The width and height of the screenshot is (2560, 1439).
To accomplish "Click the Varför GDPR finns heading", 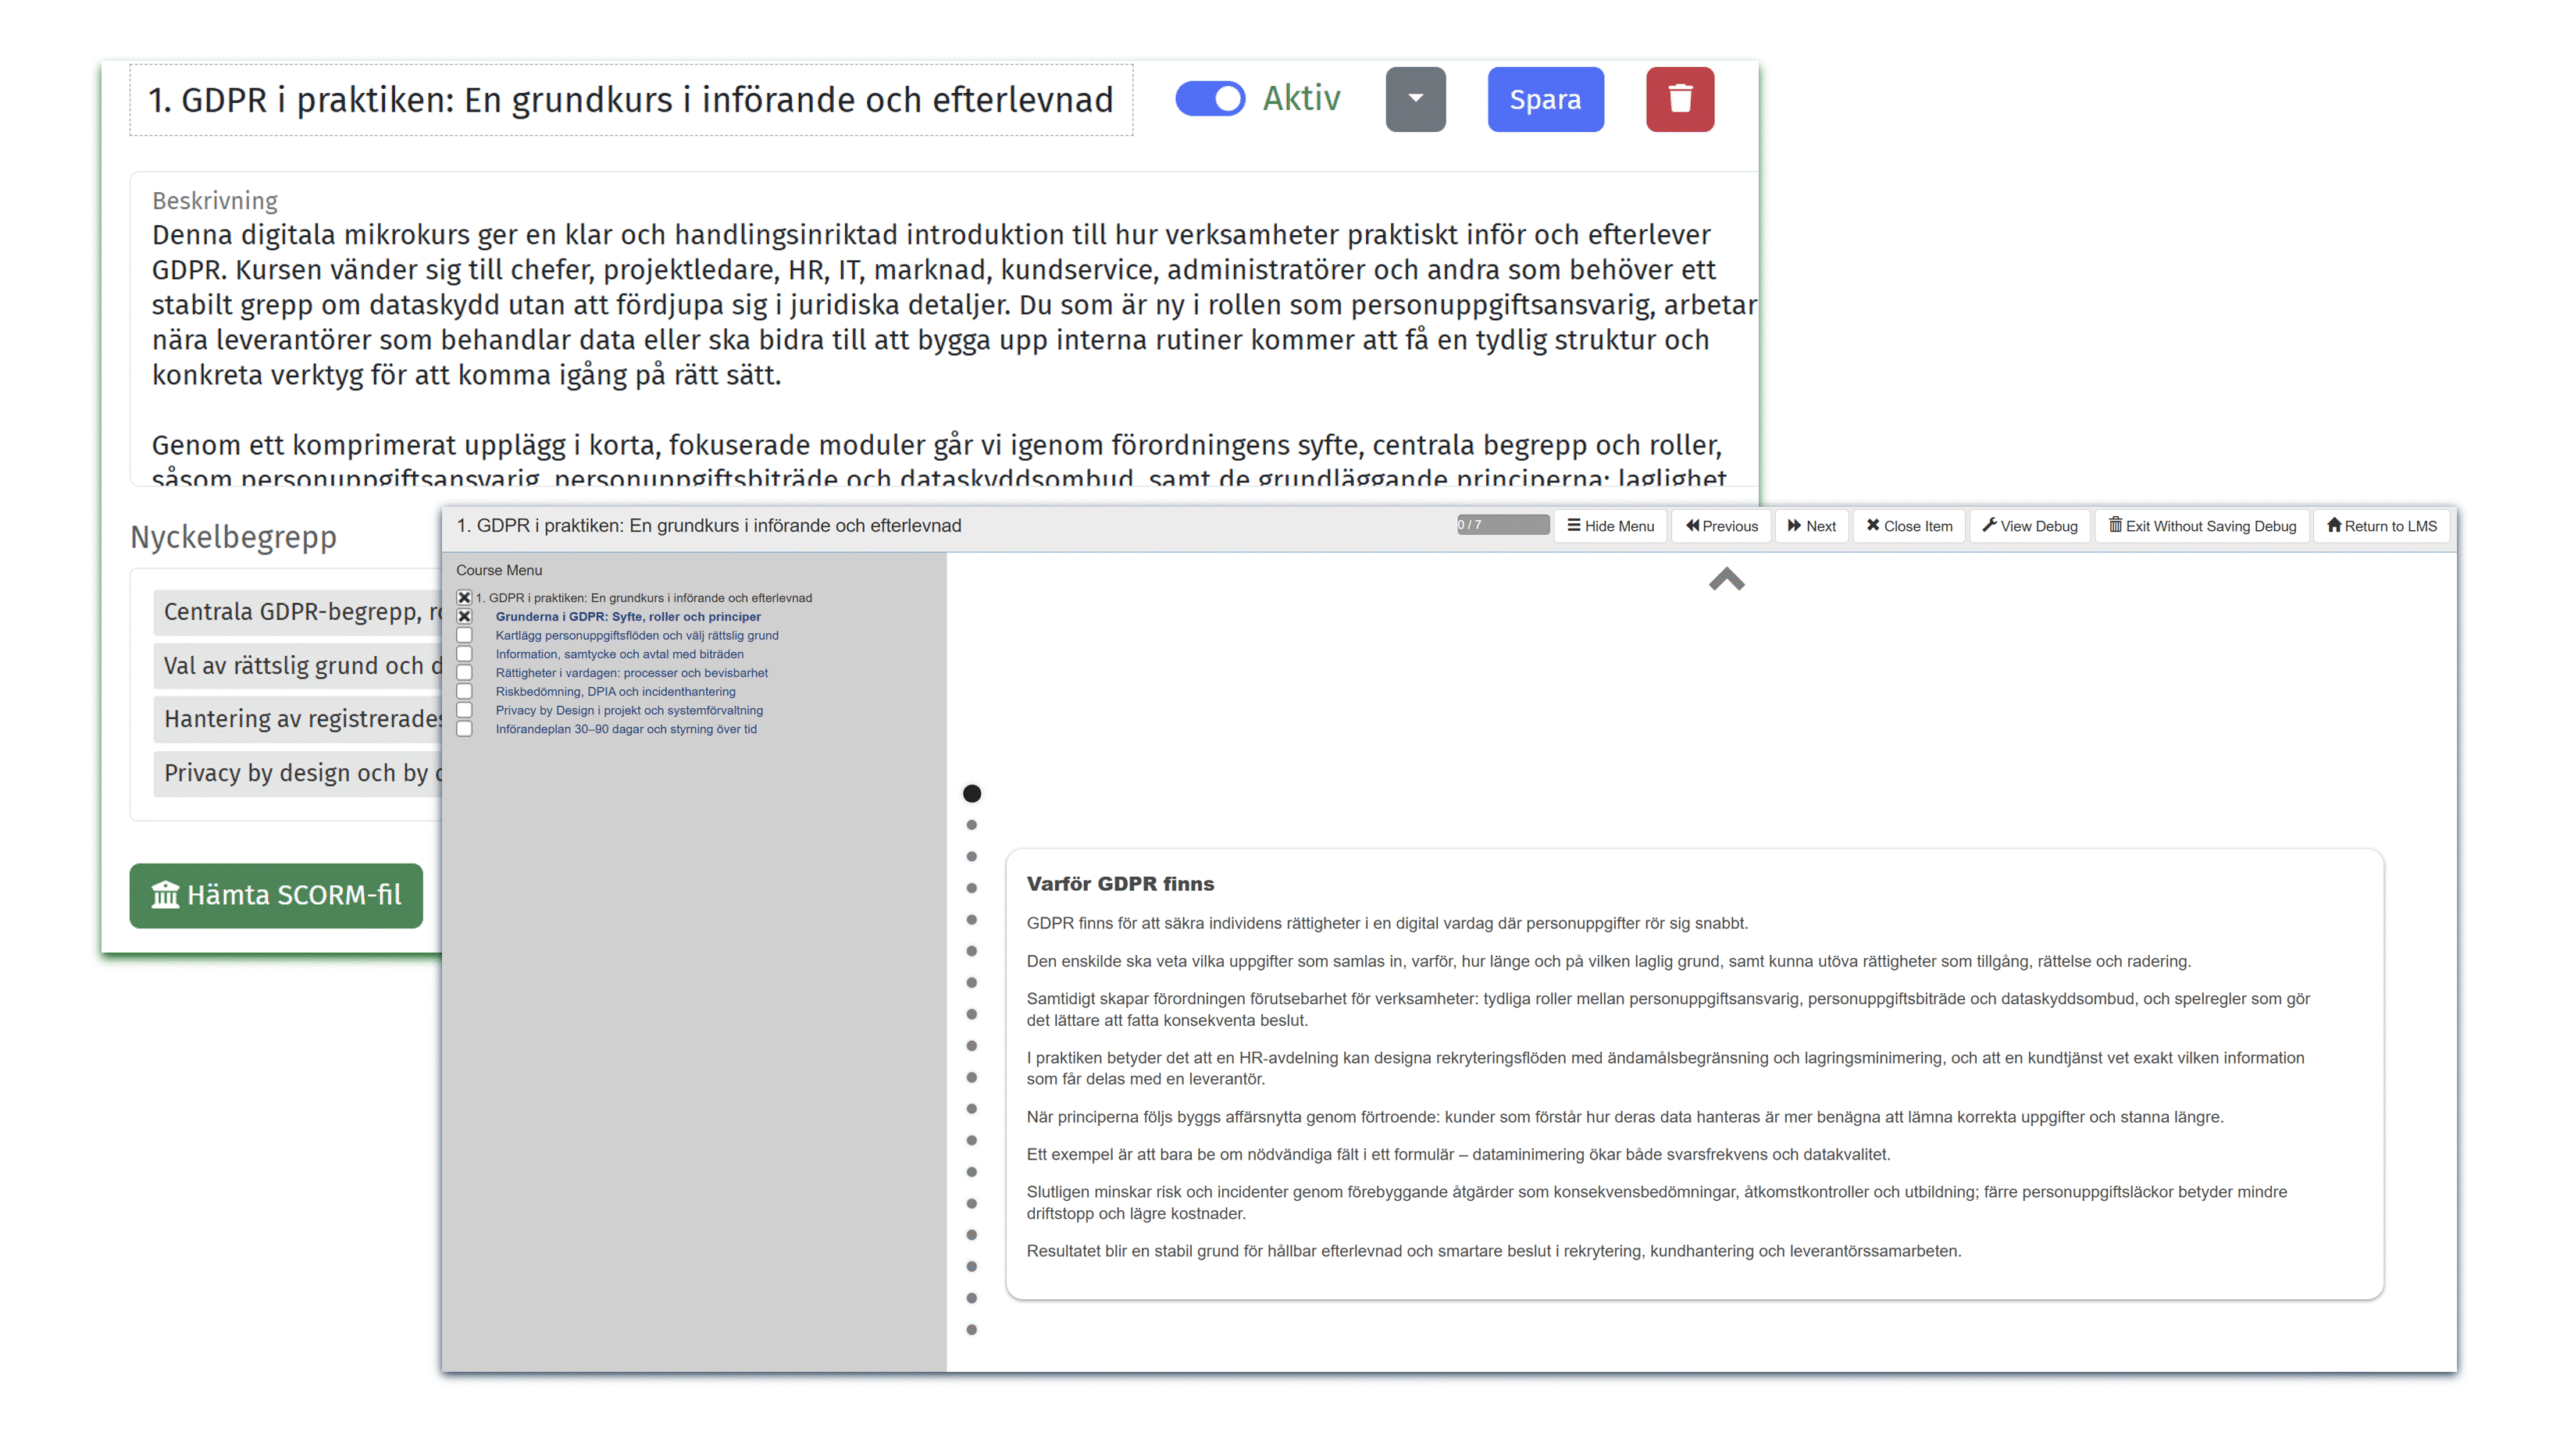I will [x=1120, y=884].
